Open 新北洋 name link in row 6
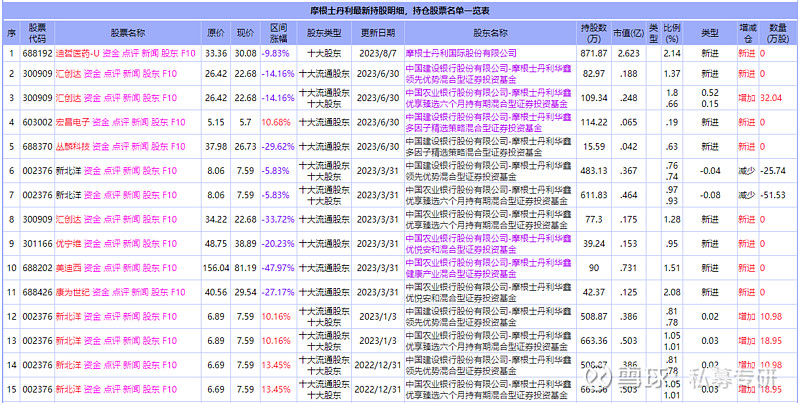This screenshot has width=800, height=403. point(68,170)
